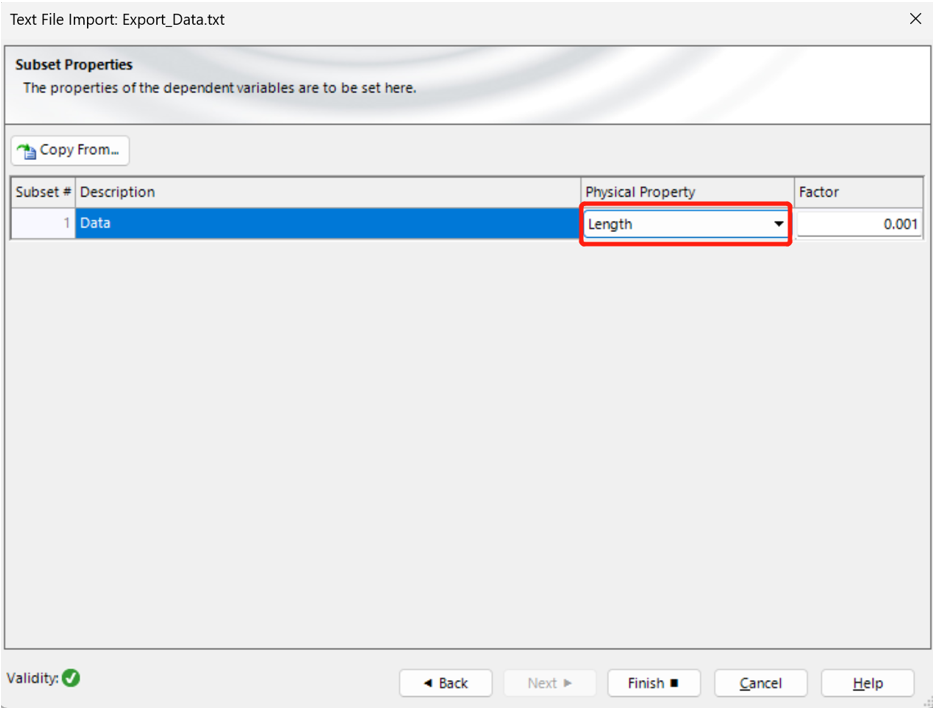Screen dimensions: 936x709
Task: Click the green Validity checkmark icon
Action: coord(71,678)
